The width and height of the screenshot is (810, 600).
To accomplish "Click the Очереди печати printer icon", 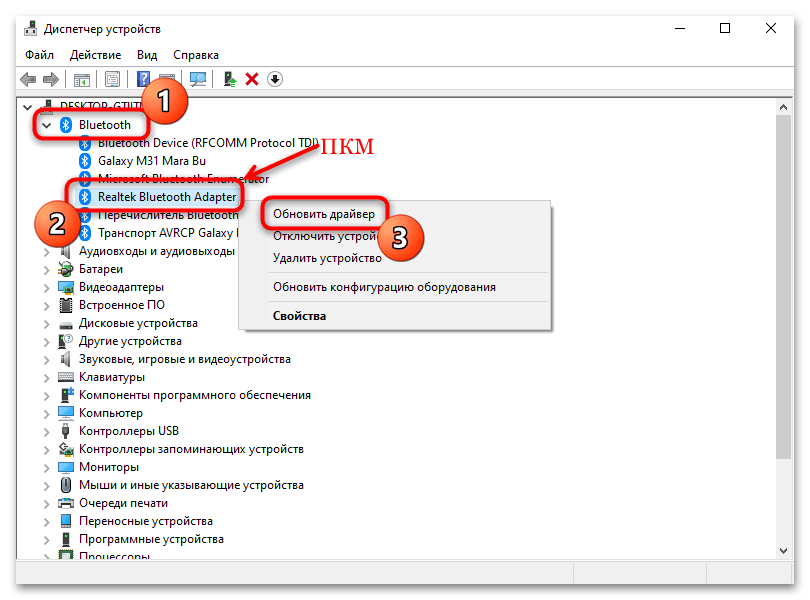I will tap(66, 503).
